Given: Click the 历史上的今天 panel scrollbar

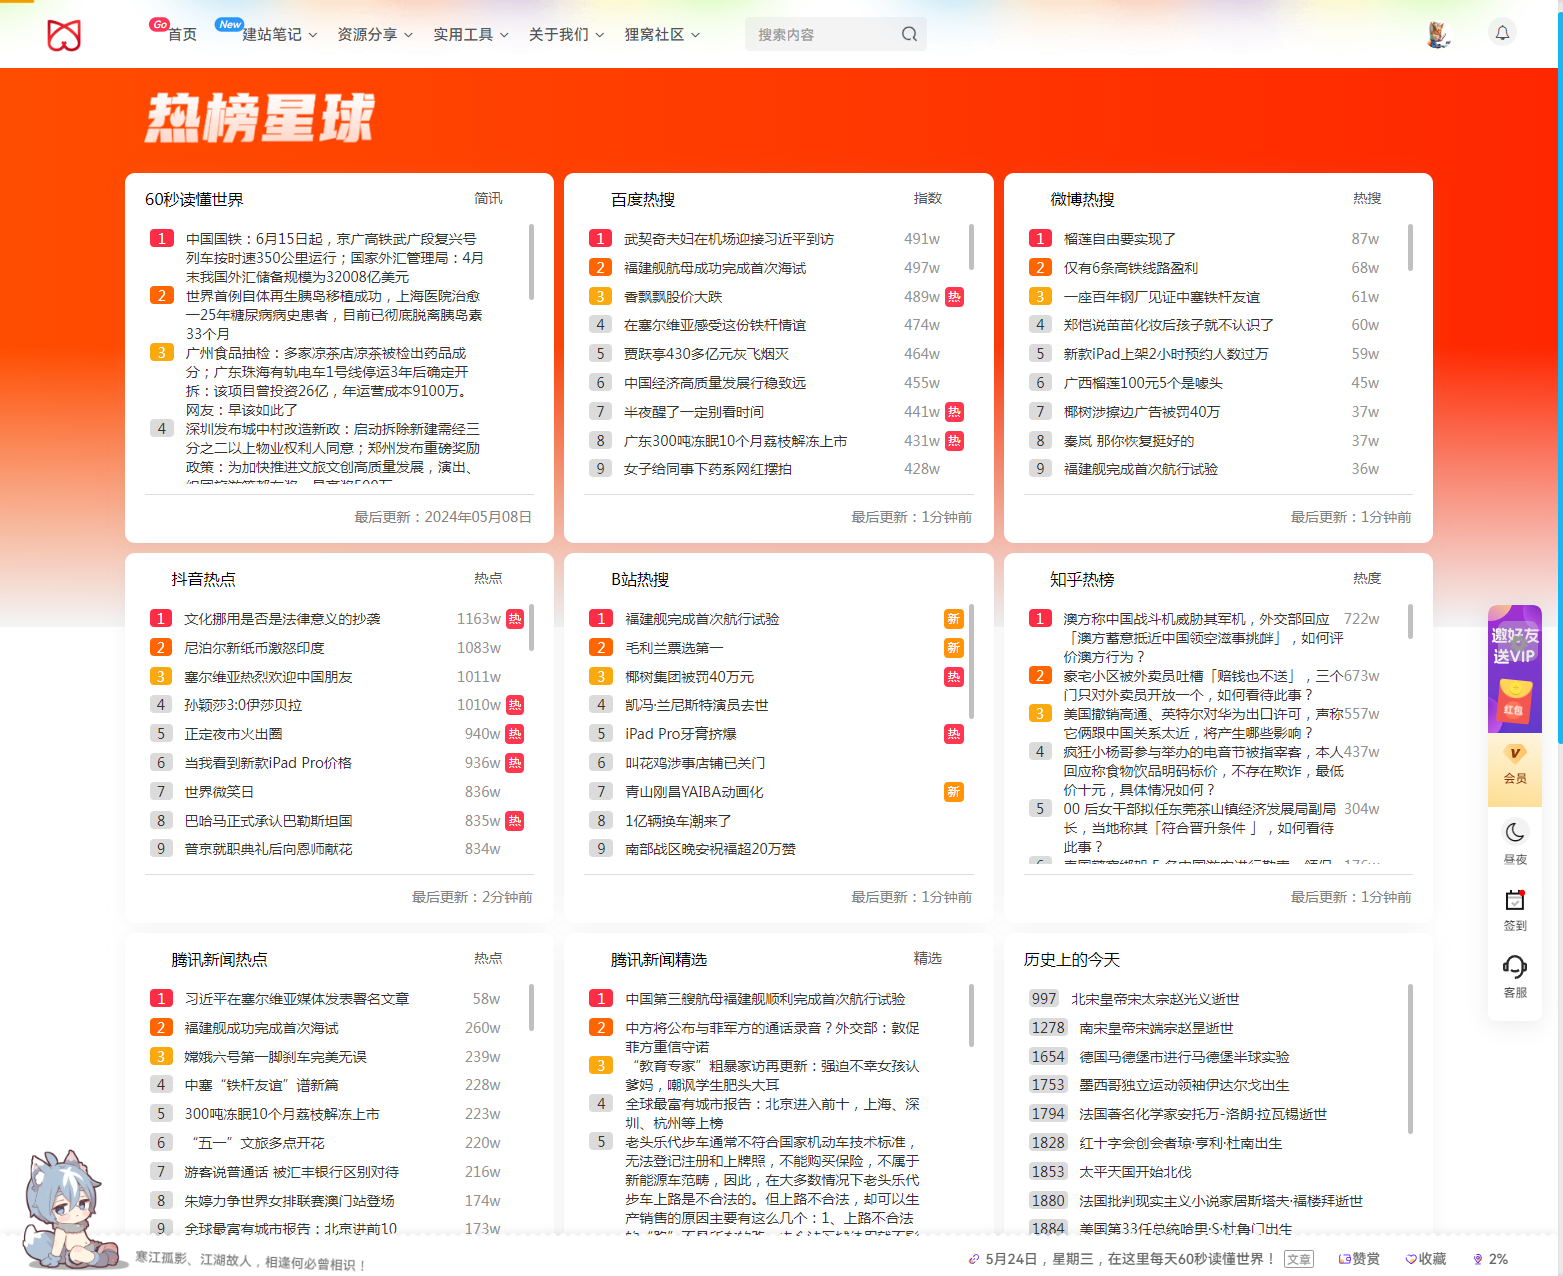Looking at the screenshot, I should 1410,1058.
